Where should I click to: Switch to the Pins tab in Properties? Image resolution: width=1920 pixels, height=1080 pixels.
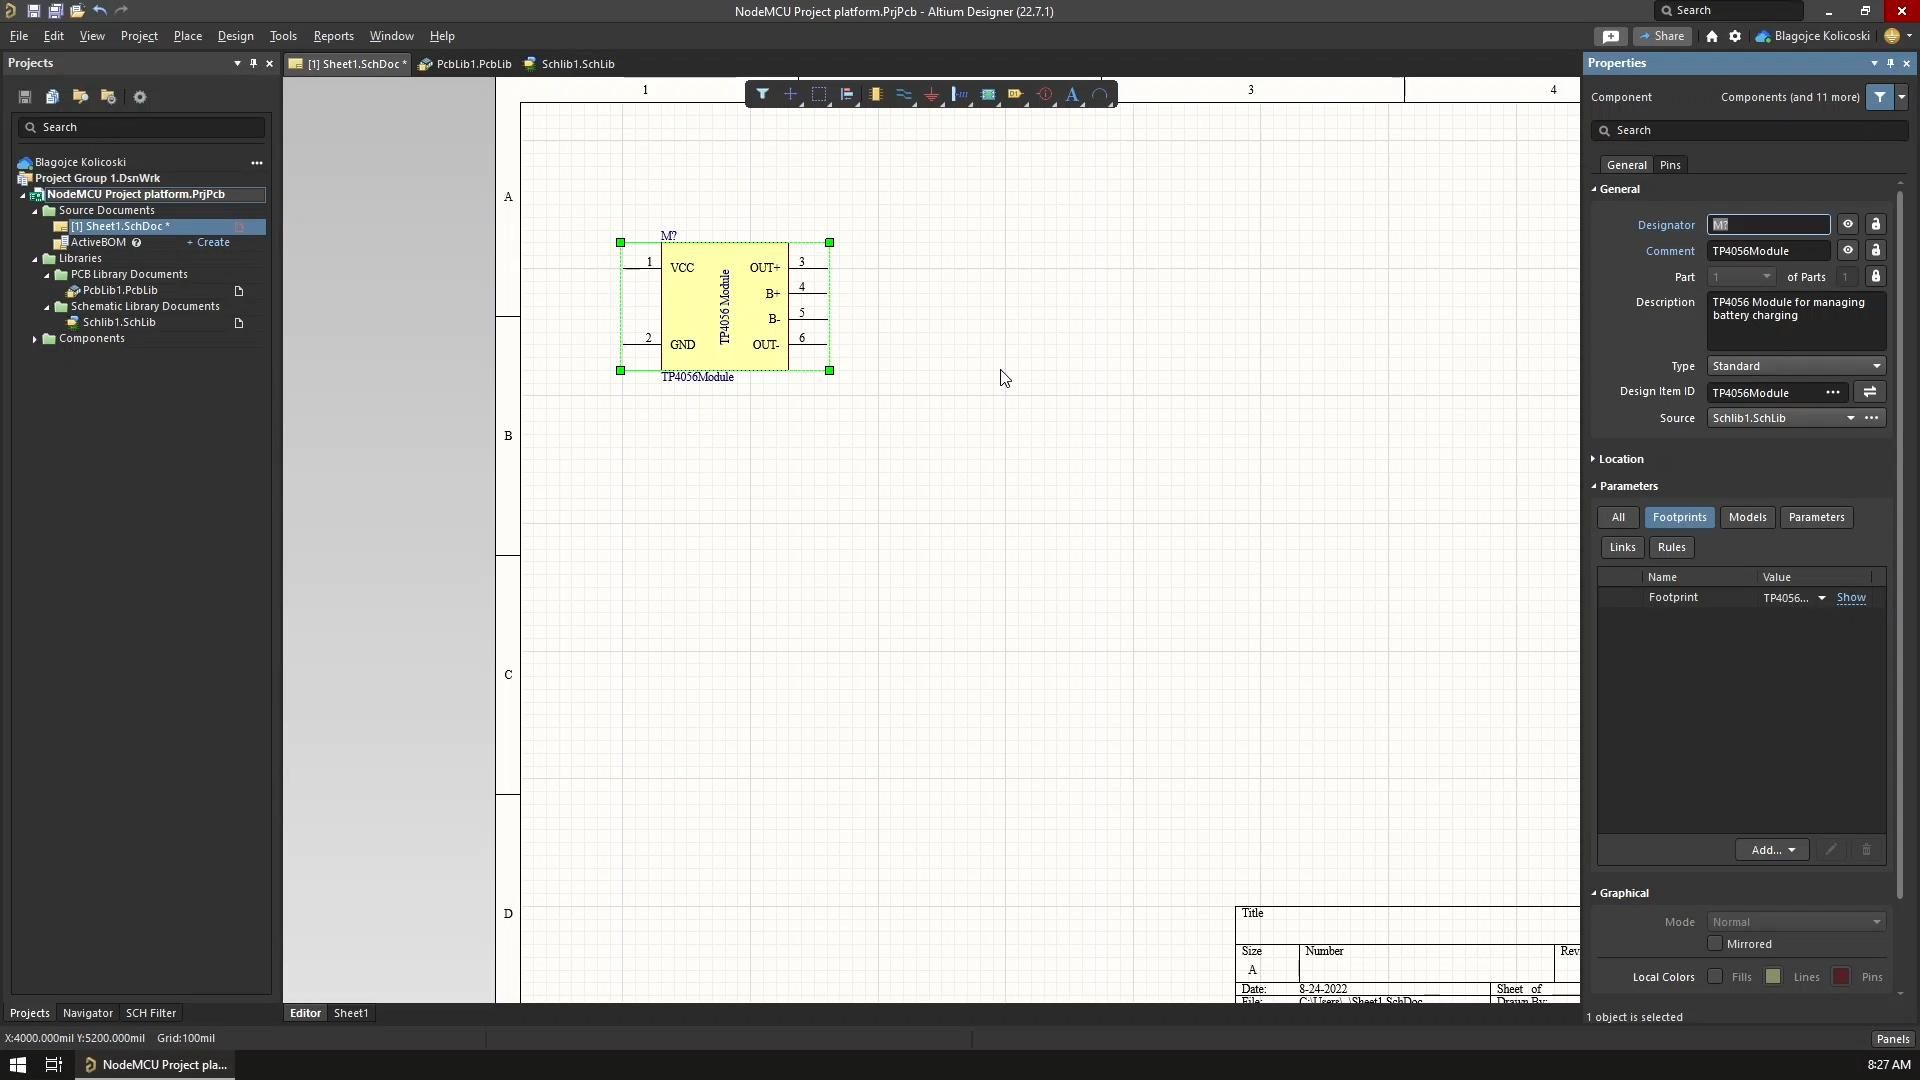(x=1670, y=164)
